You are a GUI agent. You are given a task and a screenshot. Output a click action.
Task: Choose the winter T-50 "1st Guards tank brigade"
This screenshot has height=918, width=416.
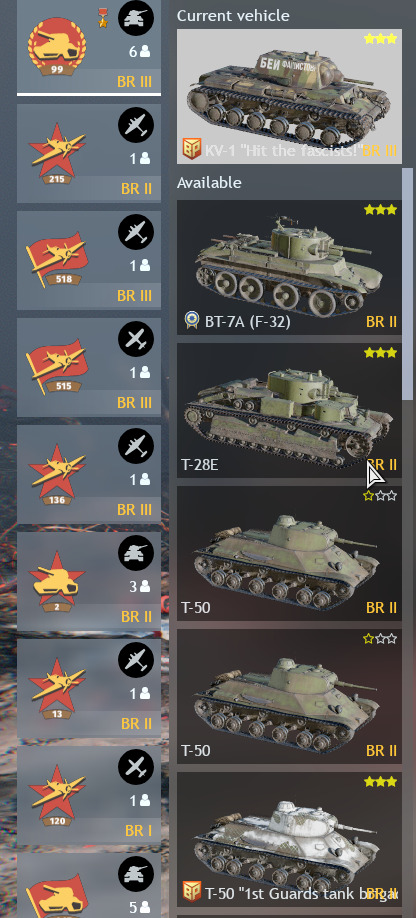point(290,839)
